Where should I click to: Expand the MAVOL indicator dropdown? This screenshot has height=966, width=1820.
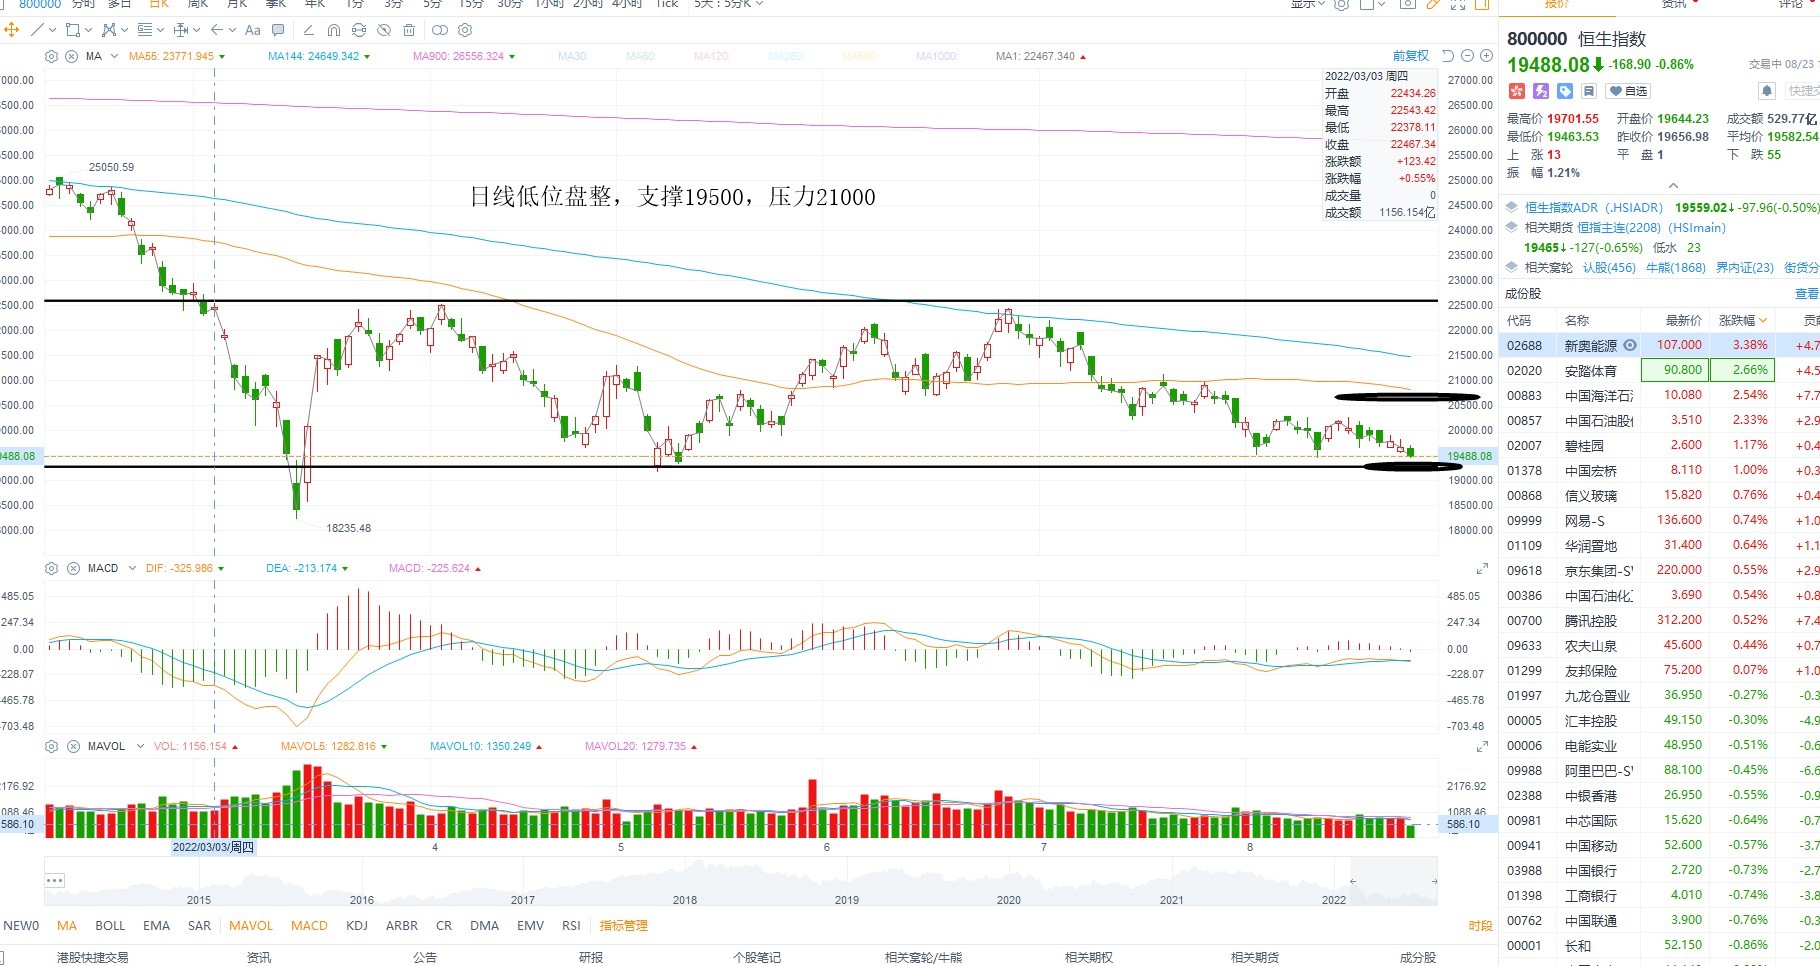click(140, 746)
